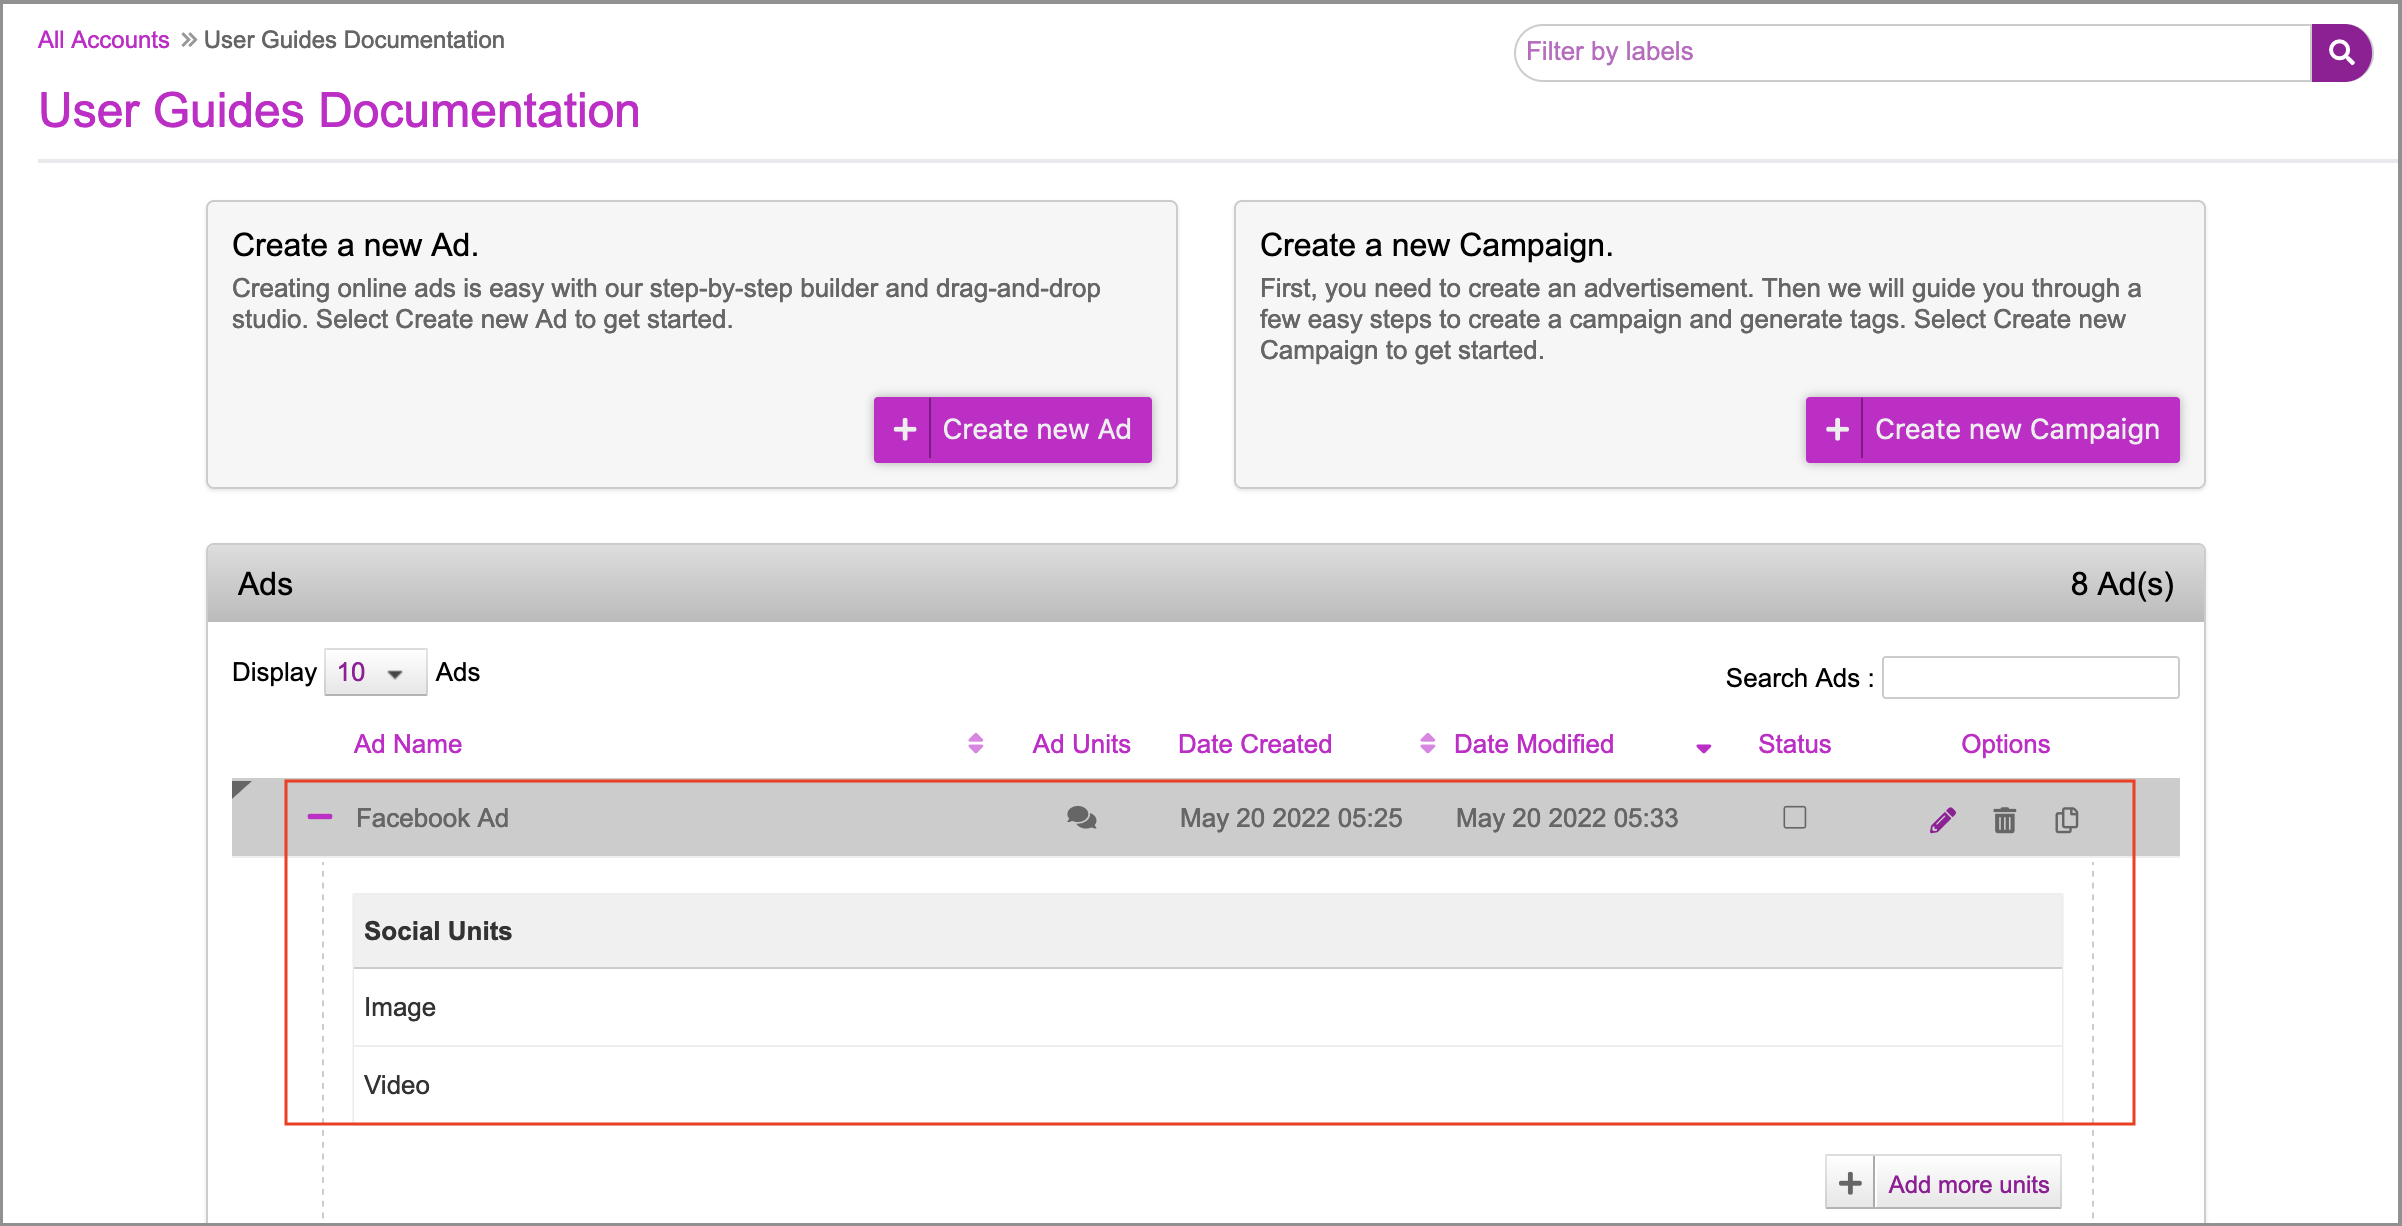
Task: Duplicate Facebook Ad with copy icon
Action: [x=2066, y=820]
